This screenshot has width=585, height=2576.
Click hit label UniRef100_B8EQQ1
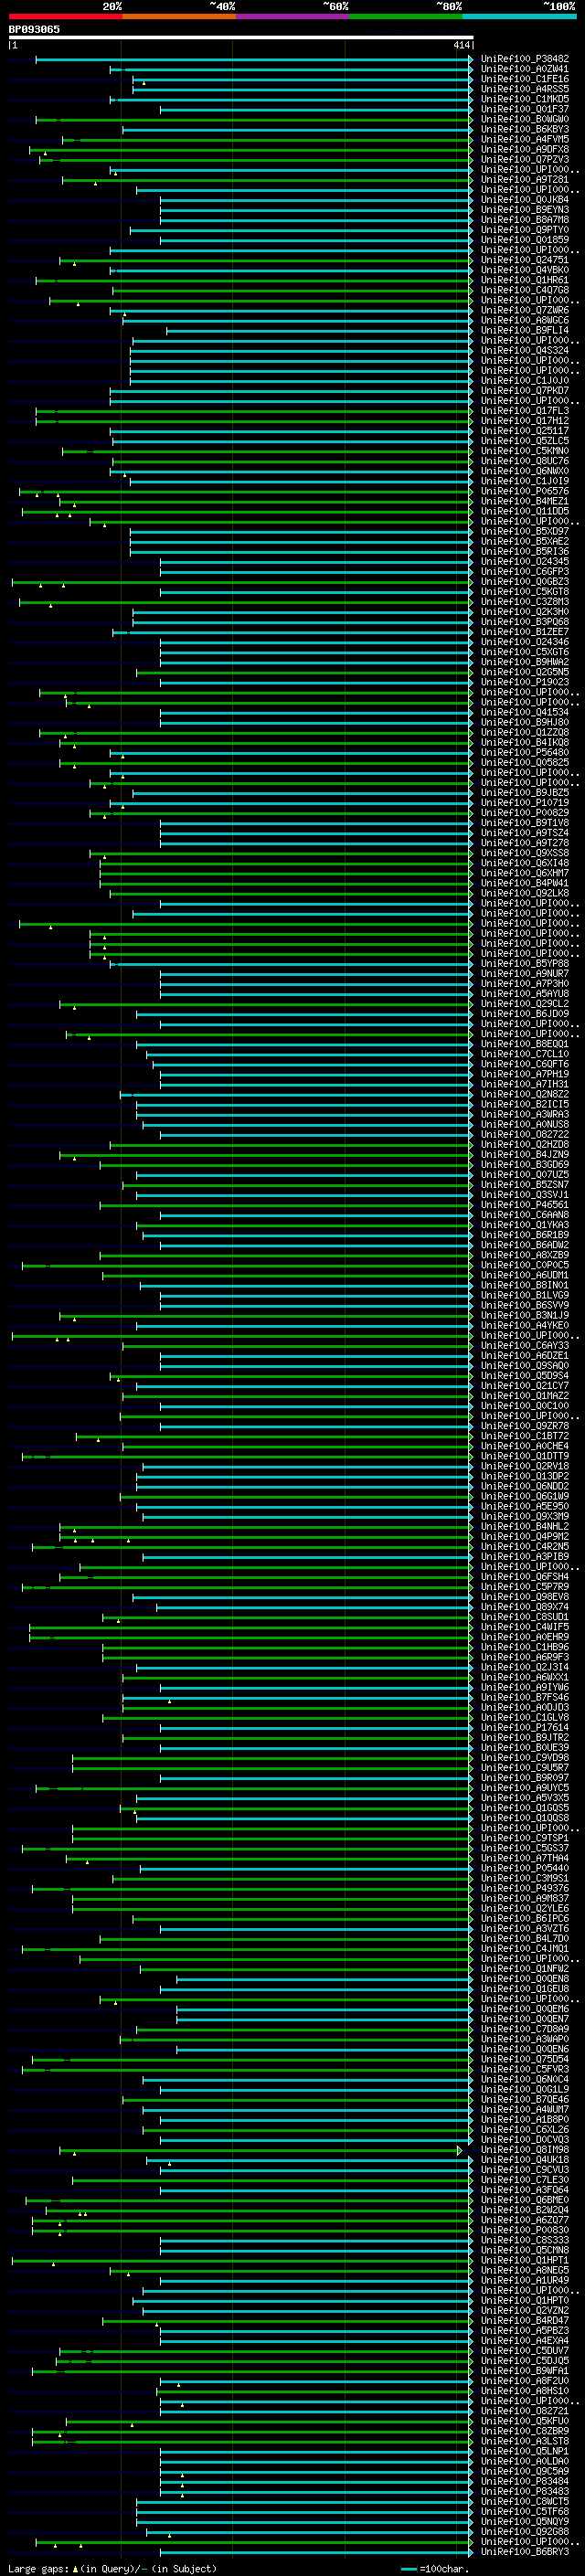pos(525,1044)
